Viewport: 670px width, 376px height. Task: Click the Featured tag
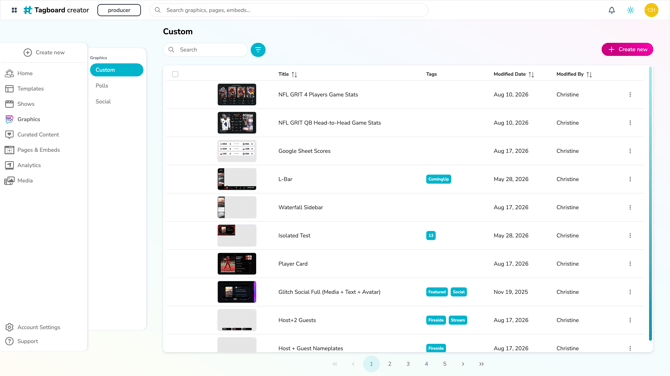click(x=437, y=292)
